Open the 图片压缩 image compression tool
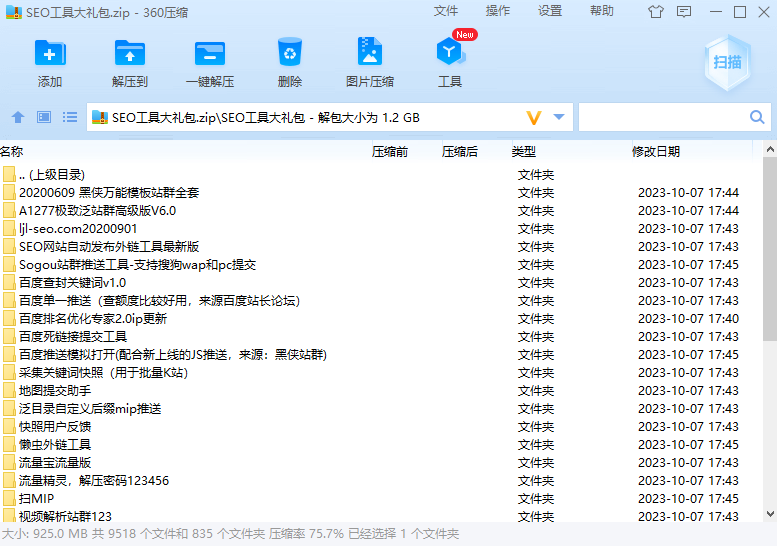This screenshot has width=777, height=546. tap(370, 52)
